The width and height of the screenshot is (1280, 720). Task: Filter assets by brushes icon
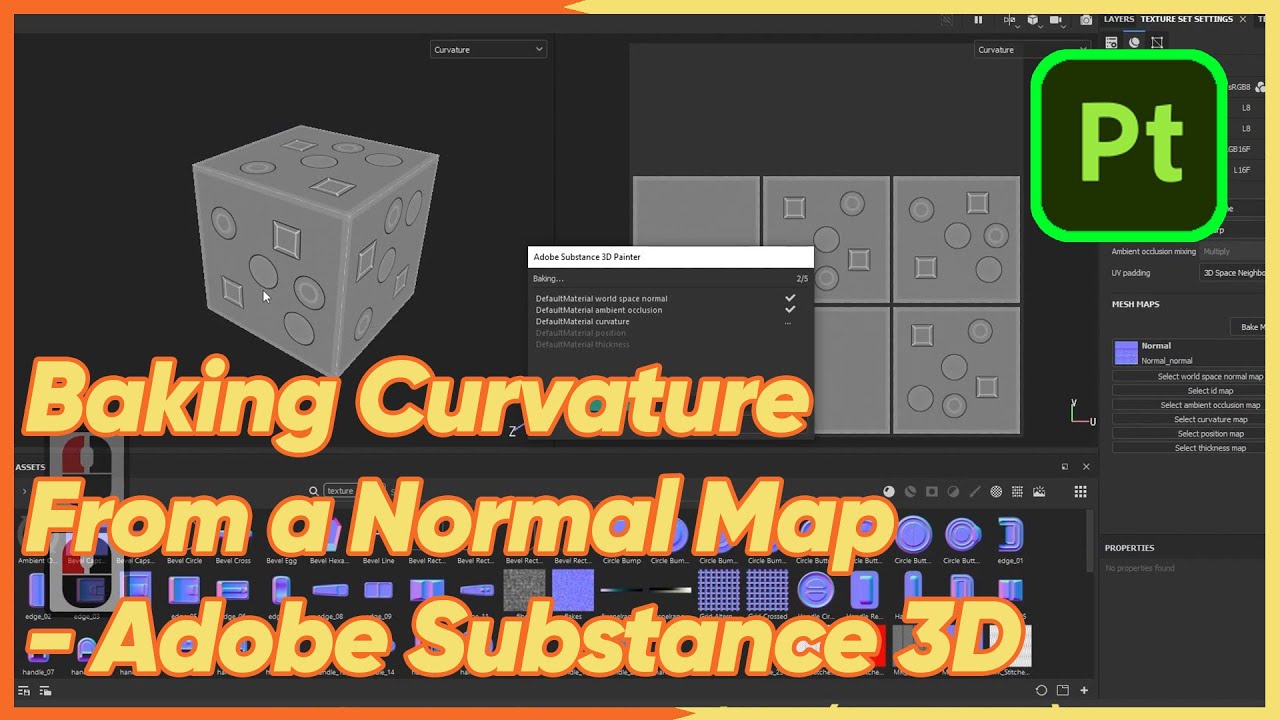click(974, 491)
